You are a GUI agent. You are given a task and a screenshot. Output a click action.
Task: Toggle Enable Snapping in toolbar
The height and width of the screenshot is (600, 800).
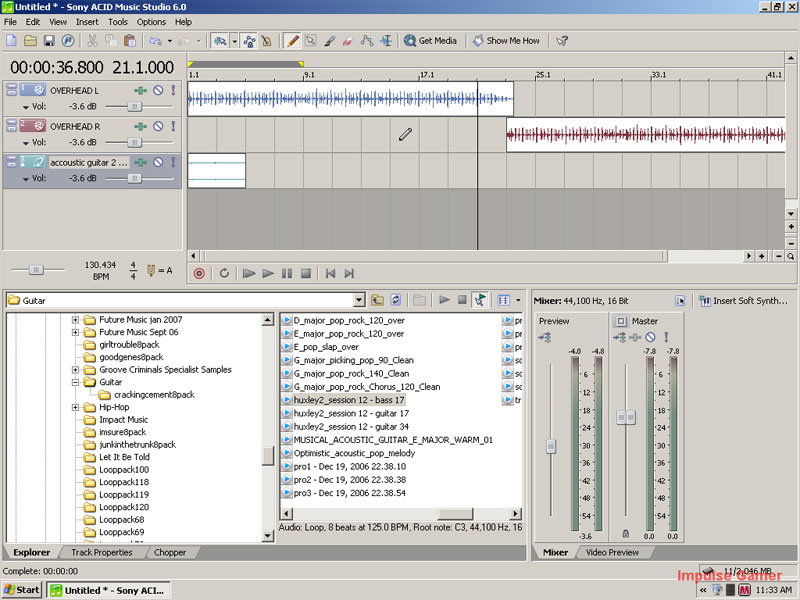[220, 41]
